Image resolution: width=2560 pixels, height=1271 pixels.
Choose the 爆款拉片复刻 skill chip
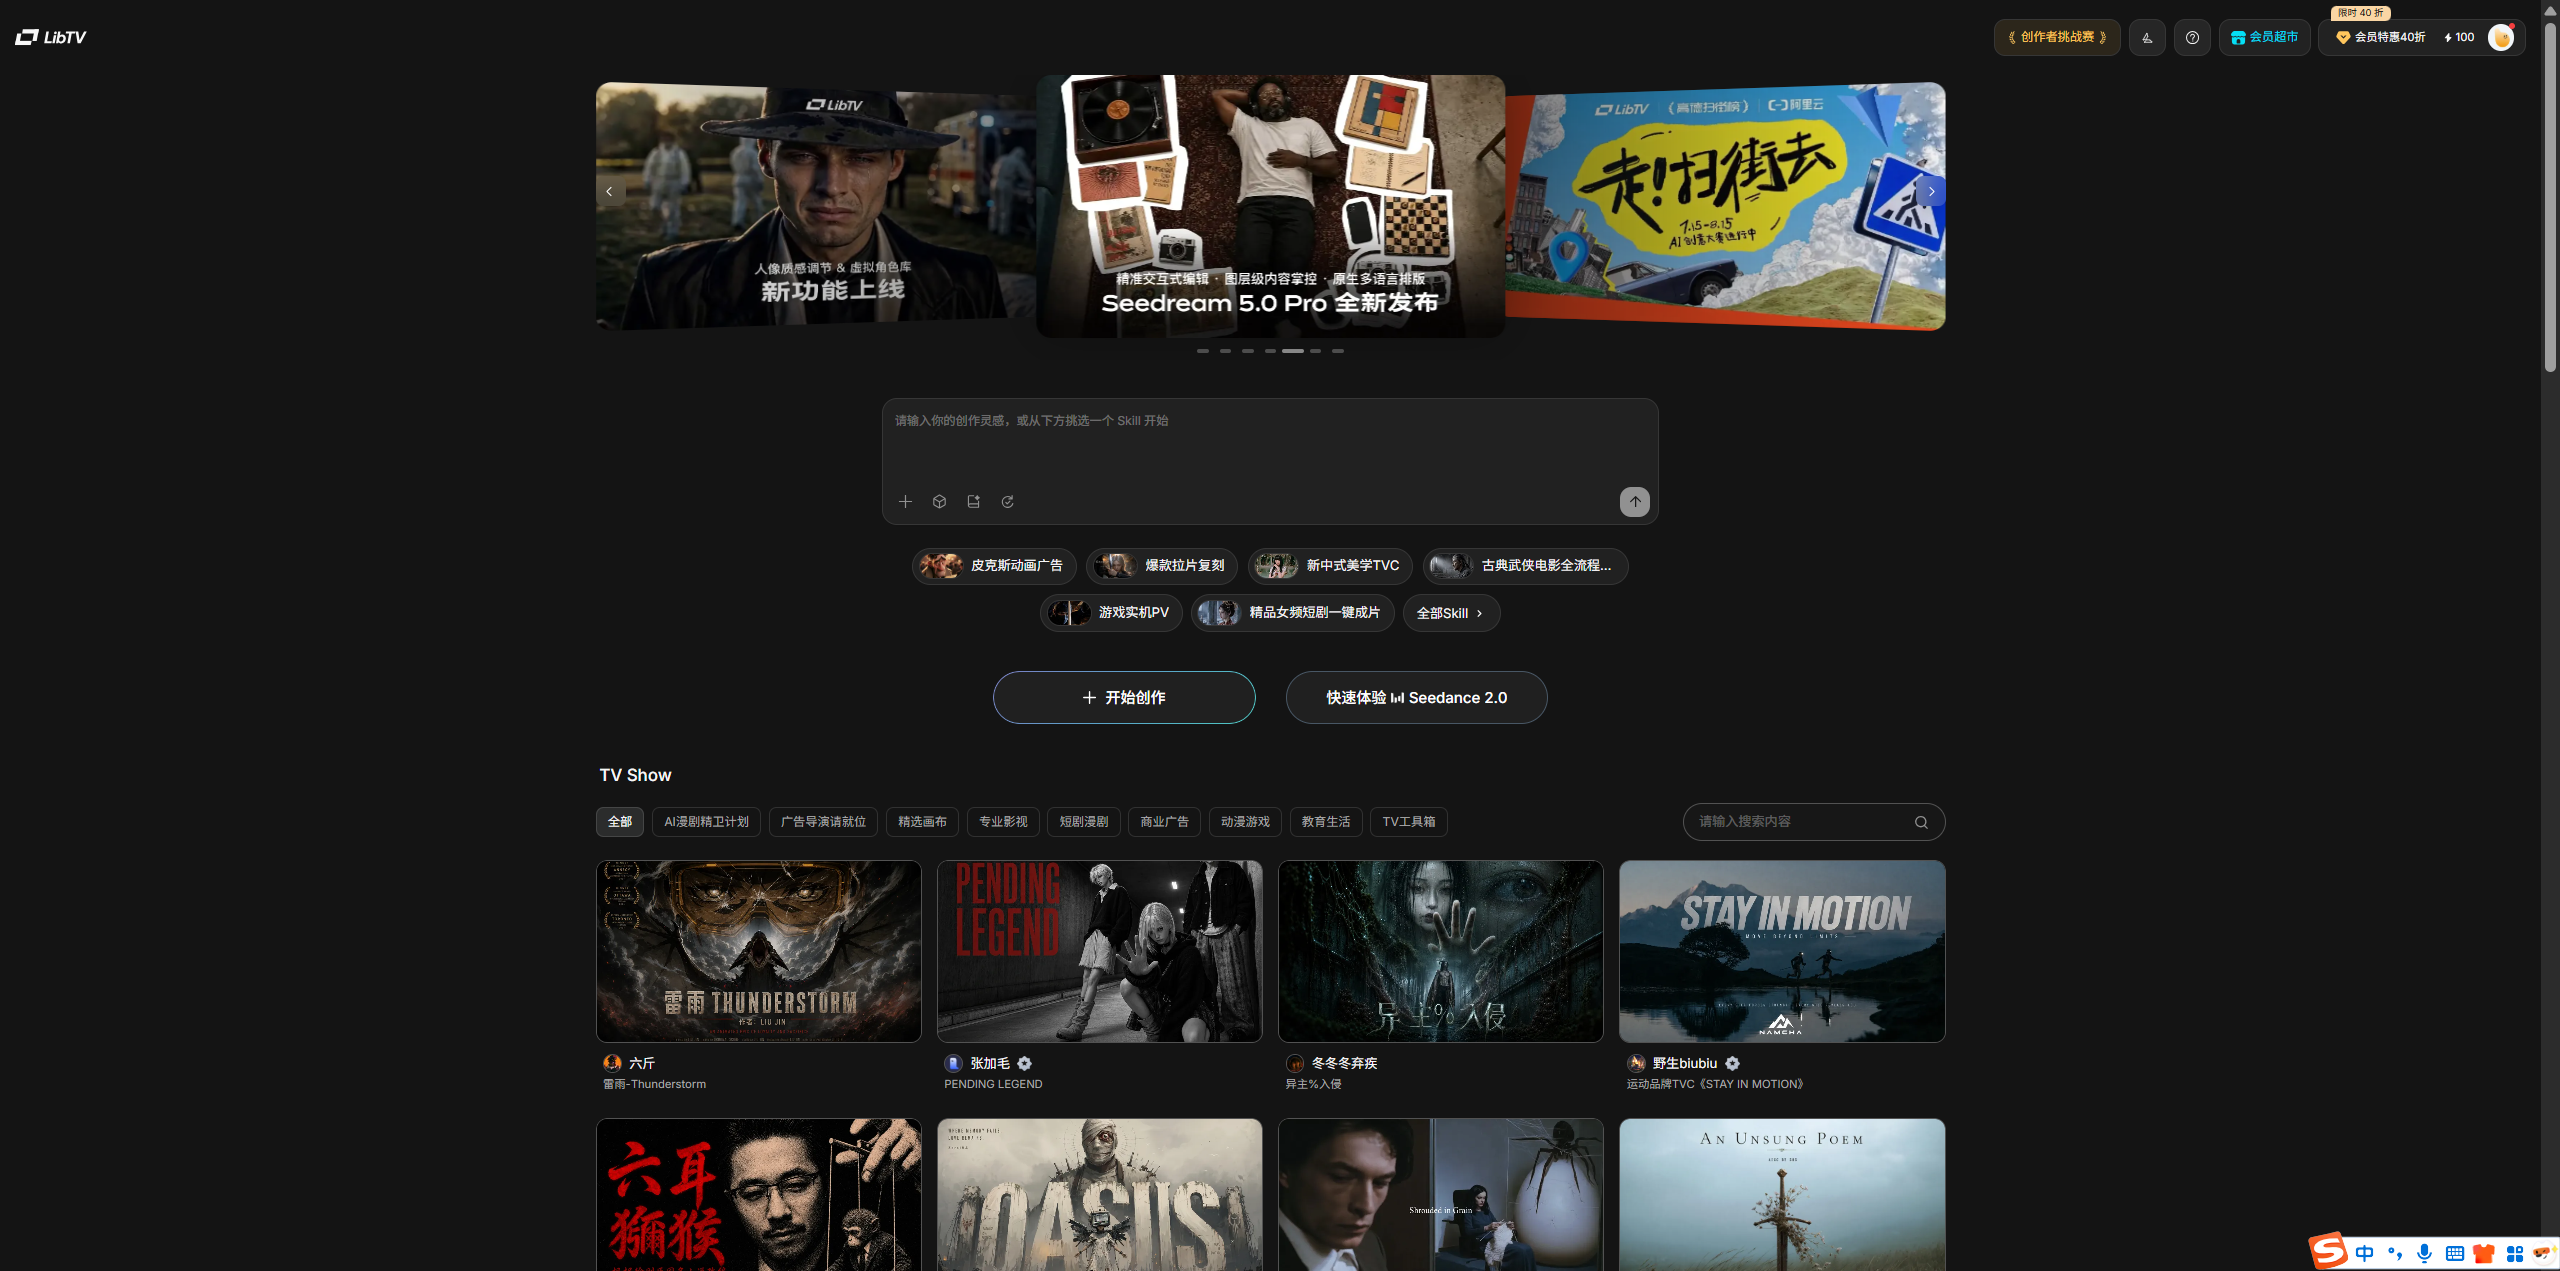tap(1162, 566)
